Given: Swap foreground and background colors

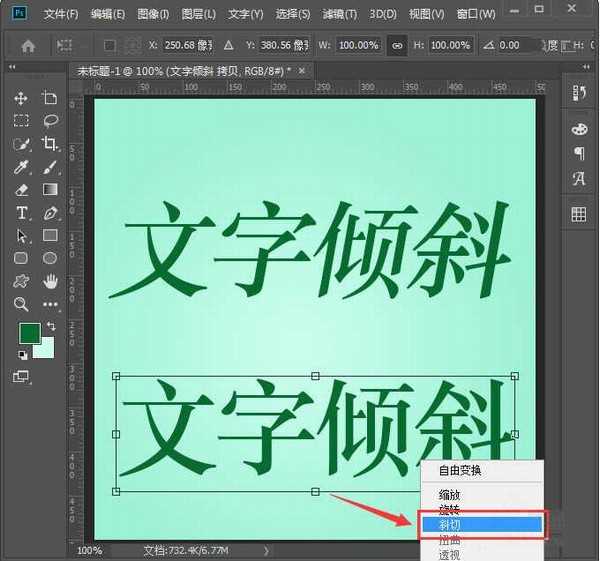Looking at the screenshot, I should coord(50,327).
